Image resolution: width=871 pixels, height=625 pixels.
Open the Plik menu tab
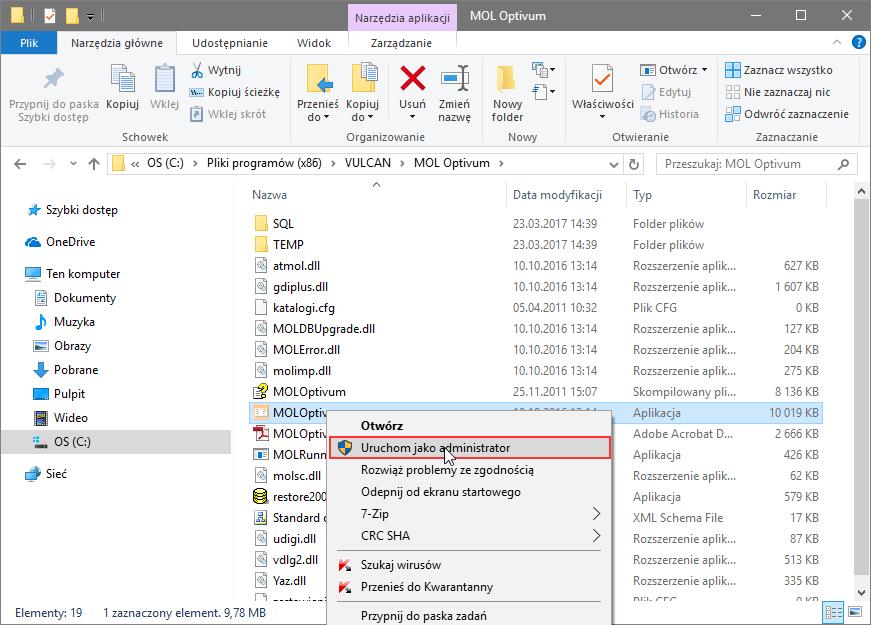coord(29,43)
